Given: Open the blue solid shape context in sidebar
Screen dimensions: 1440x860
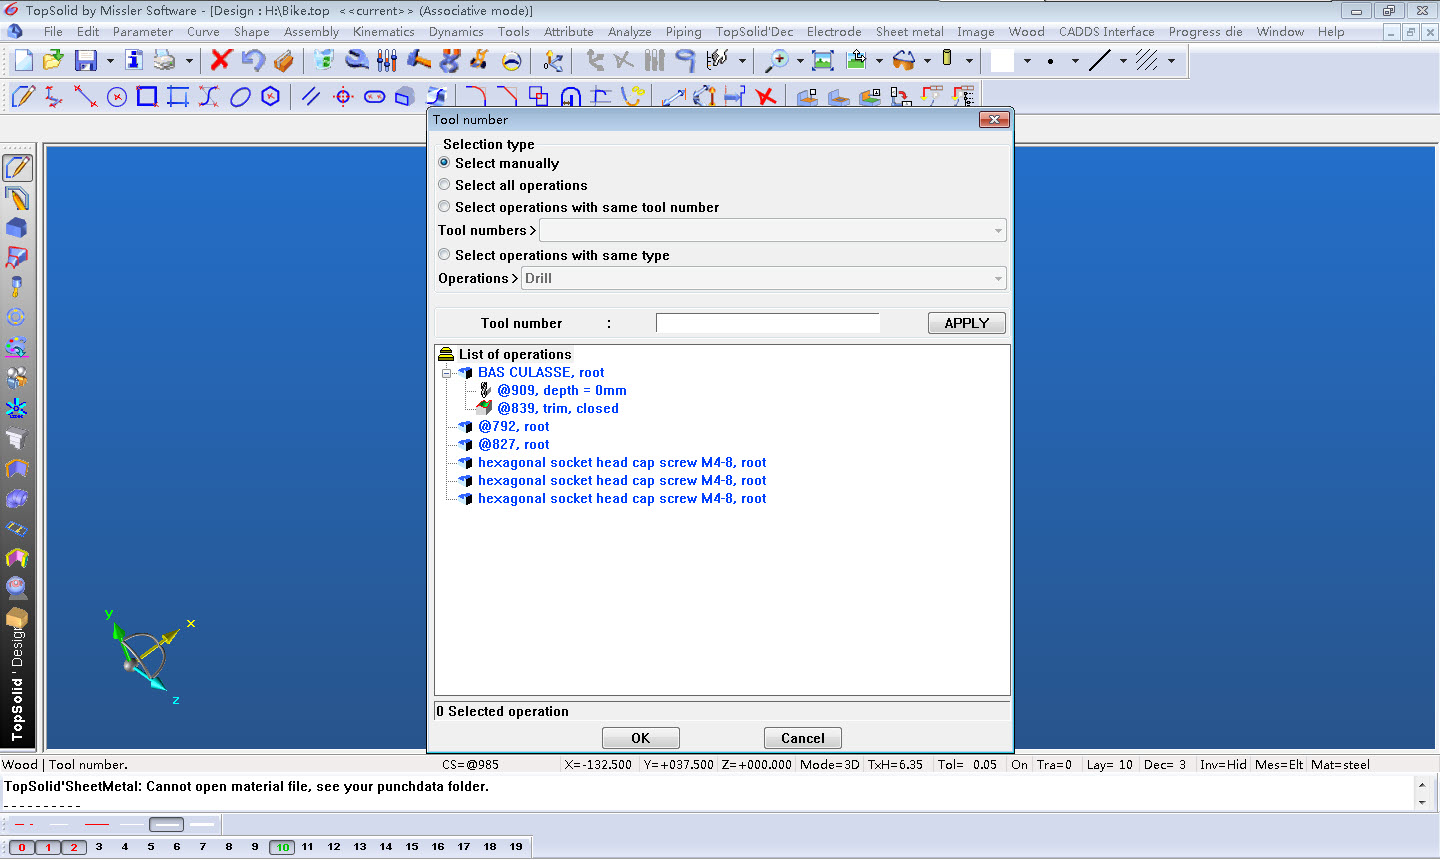Looking at the screenshot, I should coord(17,228).
